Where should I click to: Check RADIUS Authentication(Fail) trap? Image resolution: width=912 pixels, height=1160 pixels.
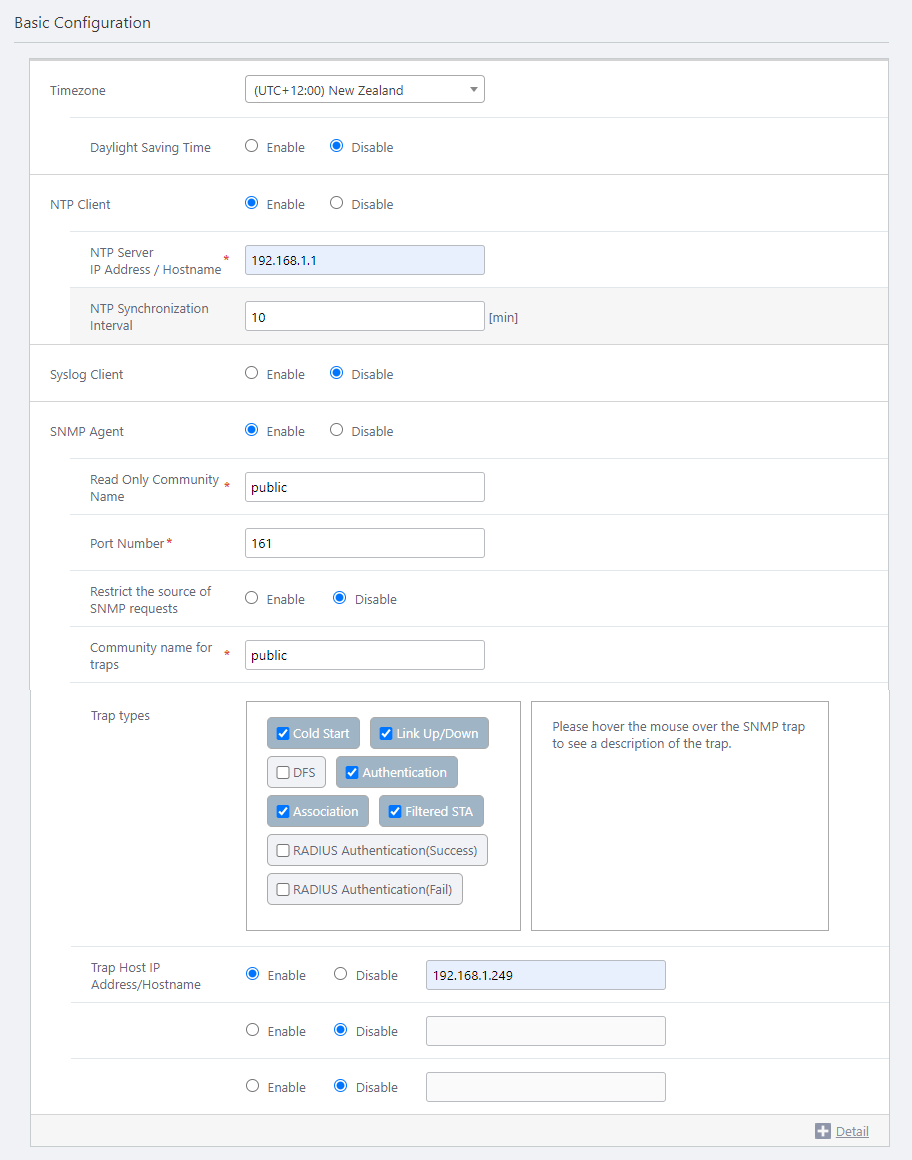tap(284, 889)
